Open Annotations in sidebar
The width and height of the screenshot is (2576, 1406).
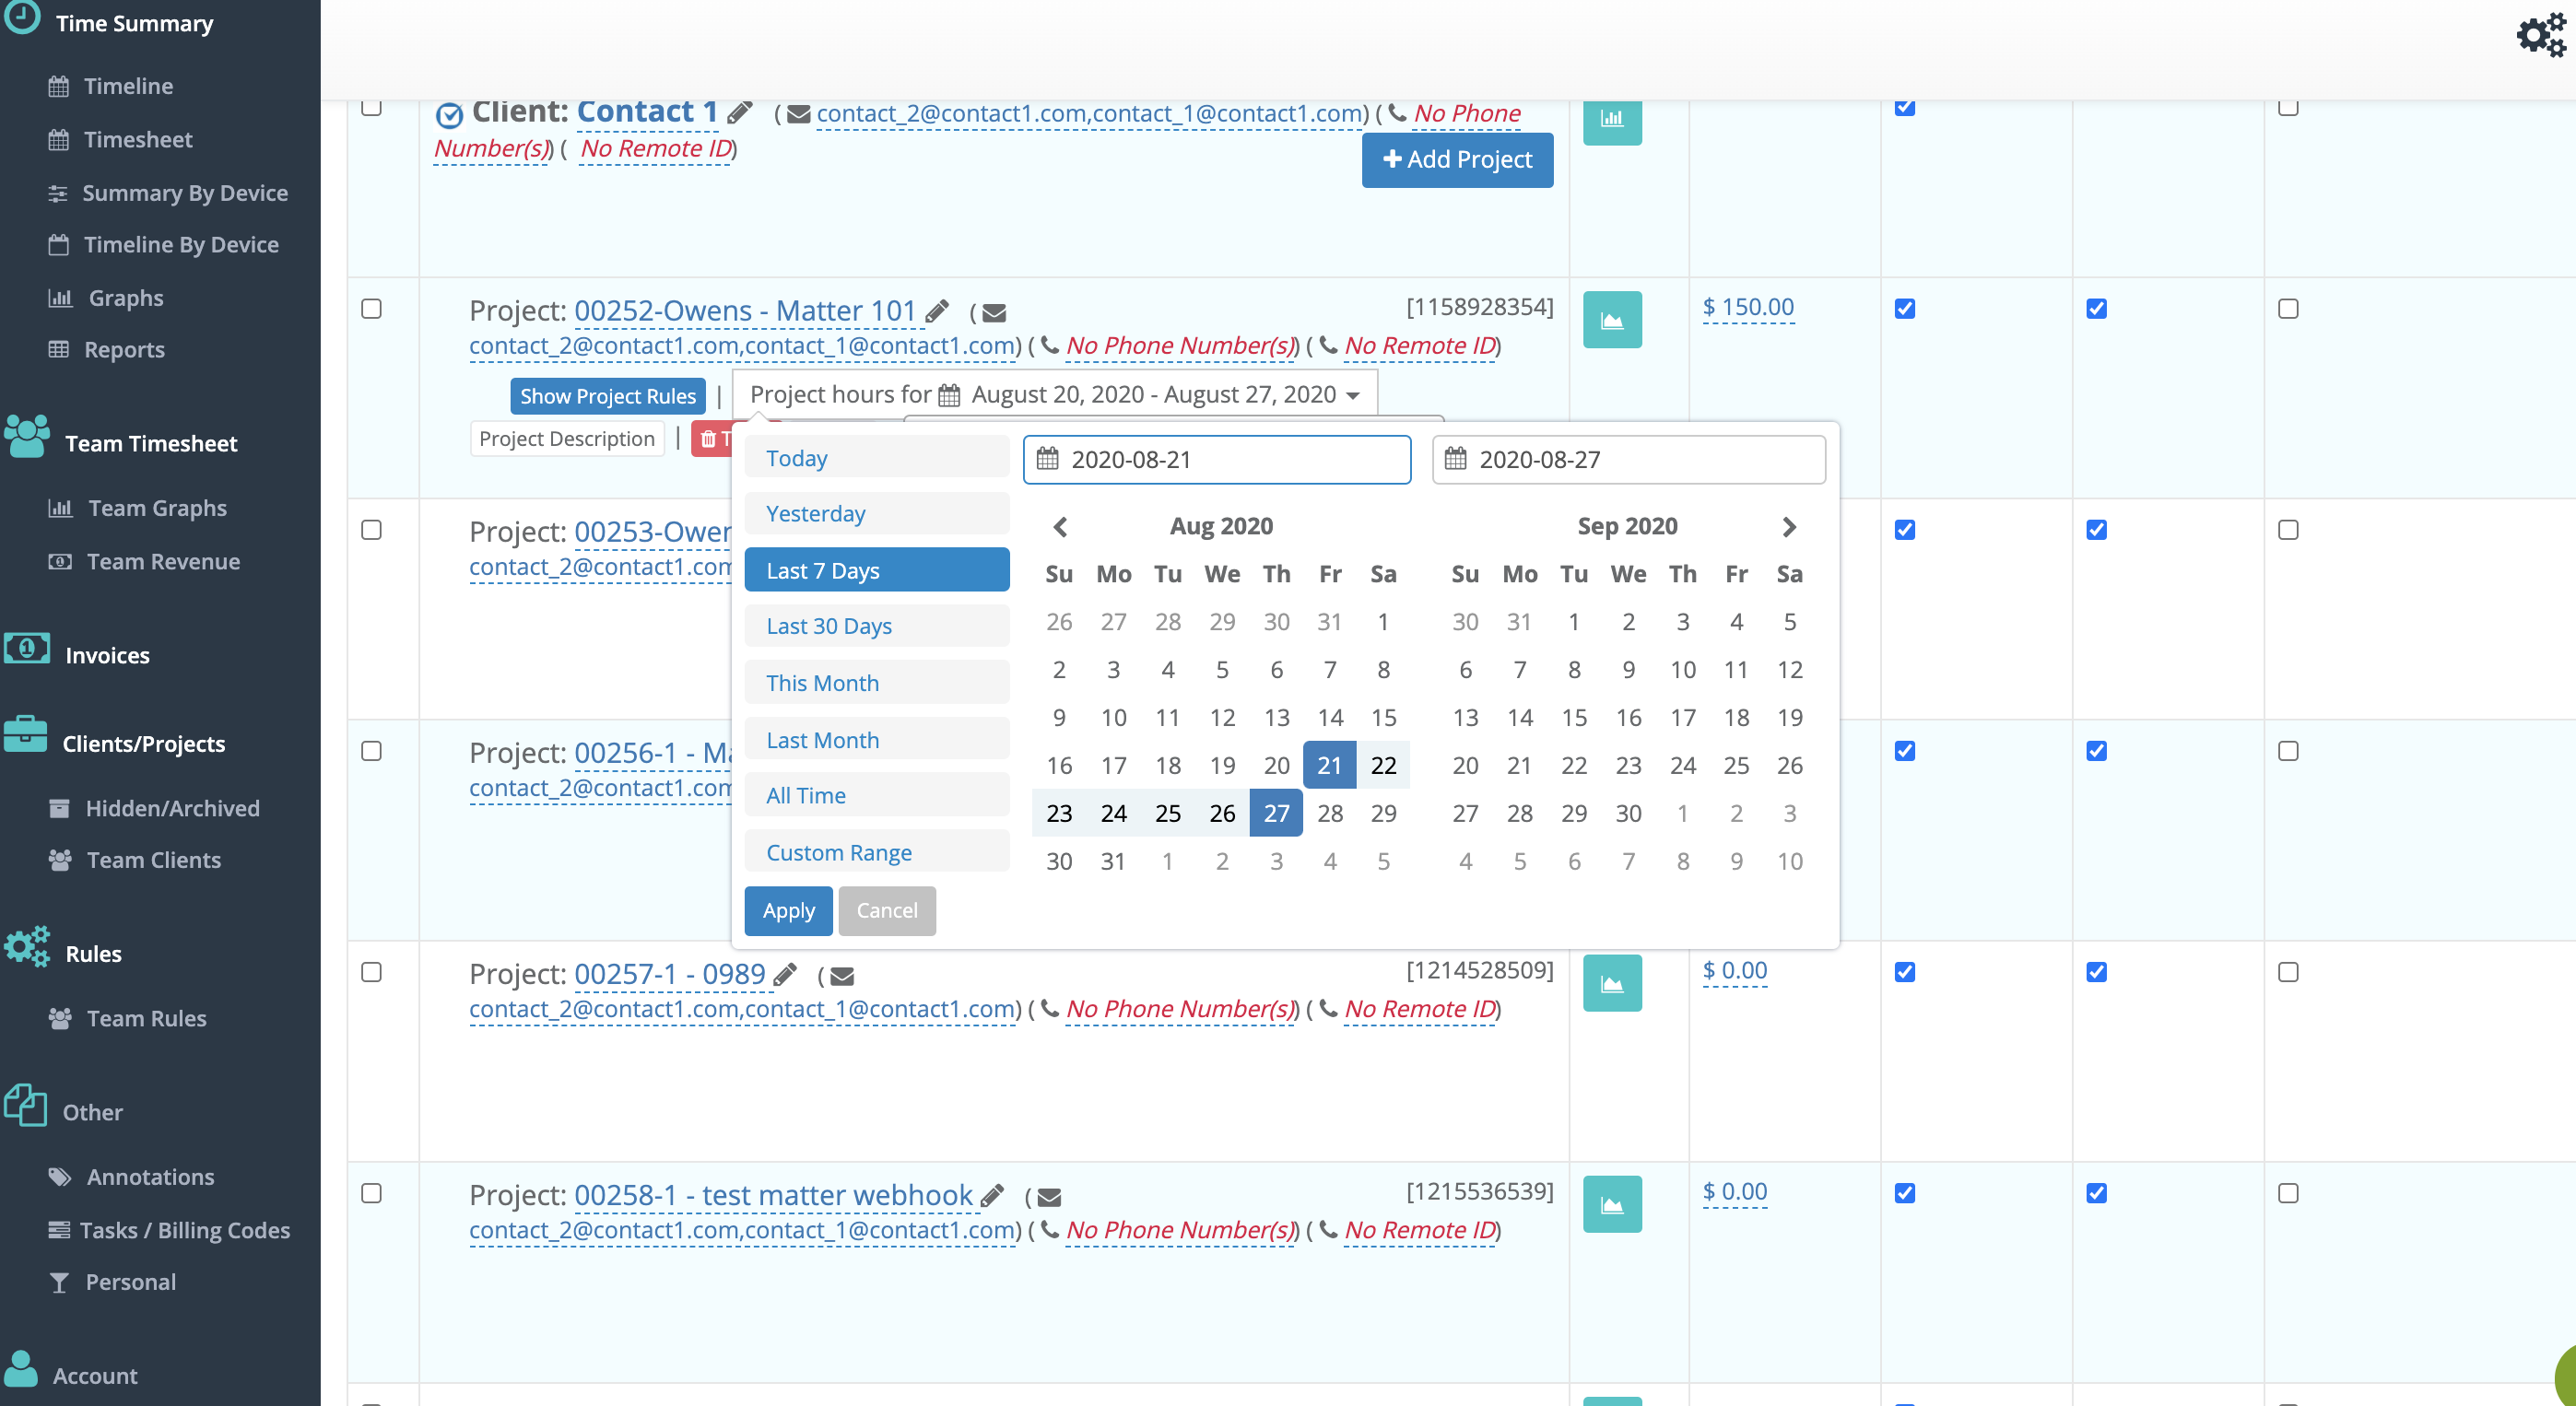point(150,1176)
